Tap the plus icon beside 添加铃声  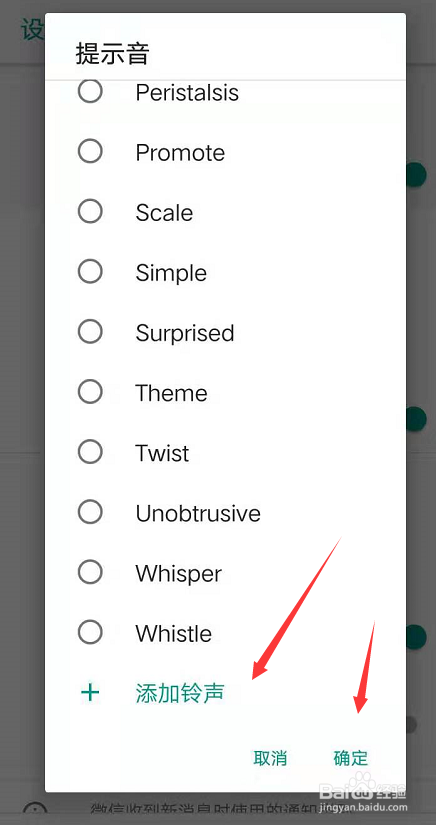[x=90, y=692]
